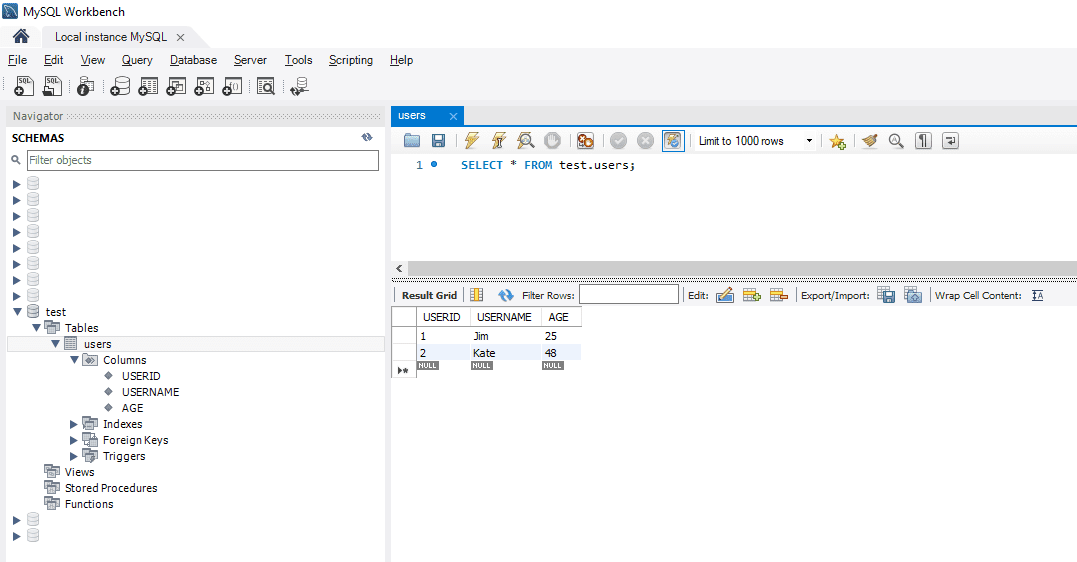Expand the Indexes node
This screenshot has width=1077, height=562.
pos(73,424)
